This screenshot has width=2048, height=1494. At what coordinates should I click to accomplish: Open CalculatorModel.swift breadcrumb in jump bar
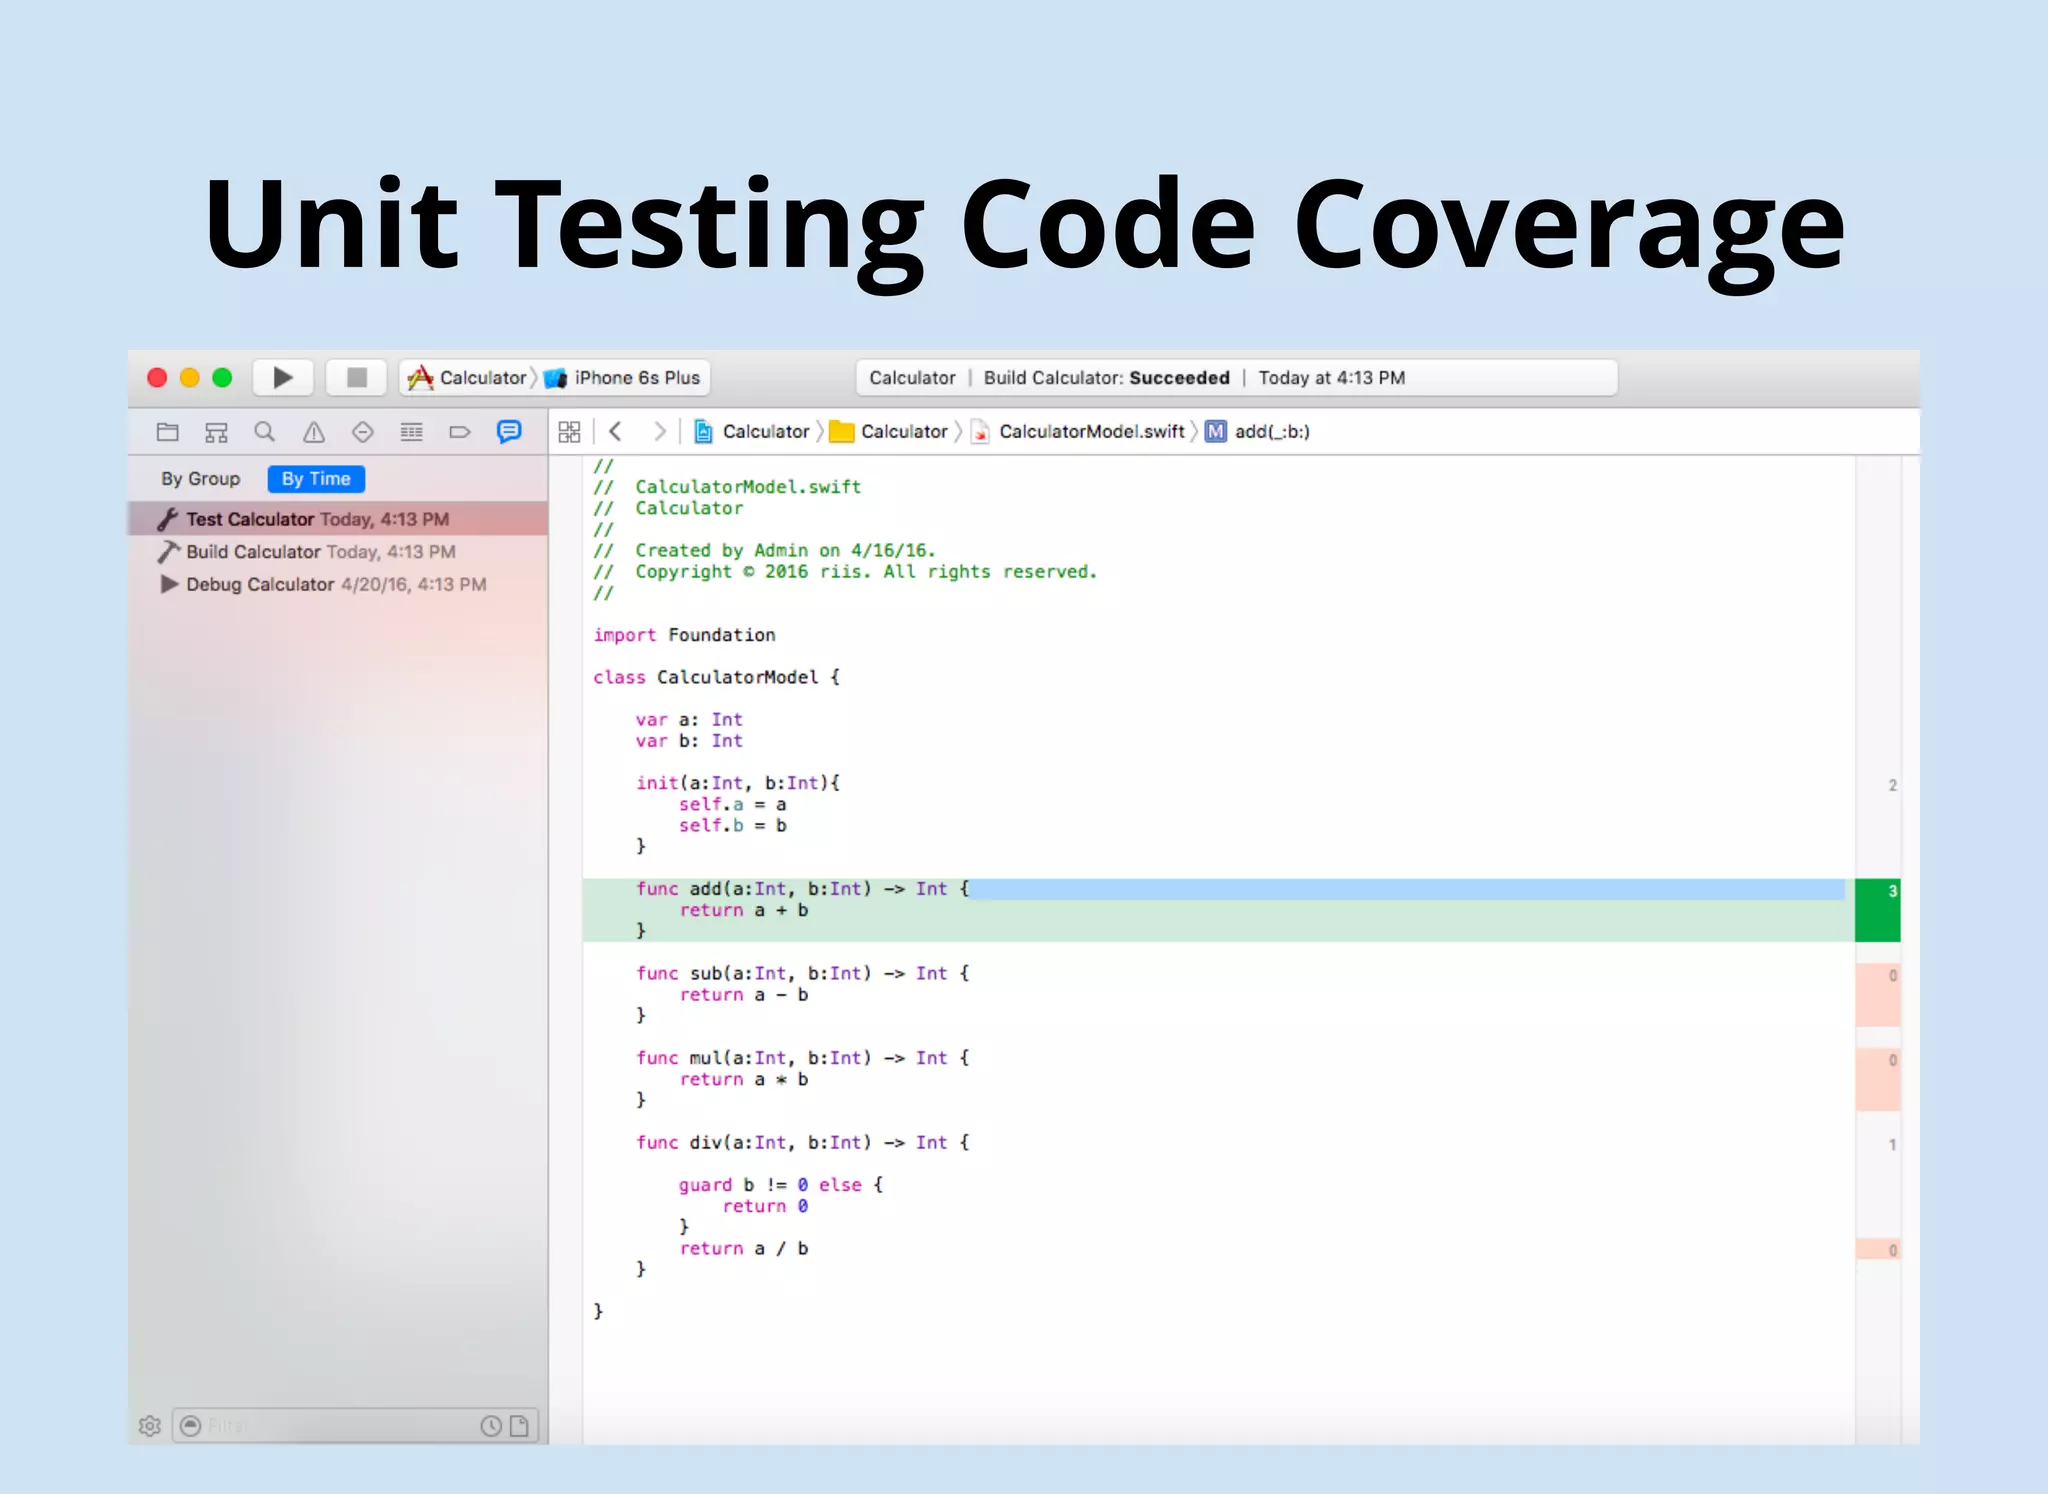pos(1090,432)
